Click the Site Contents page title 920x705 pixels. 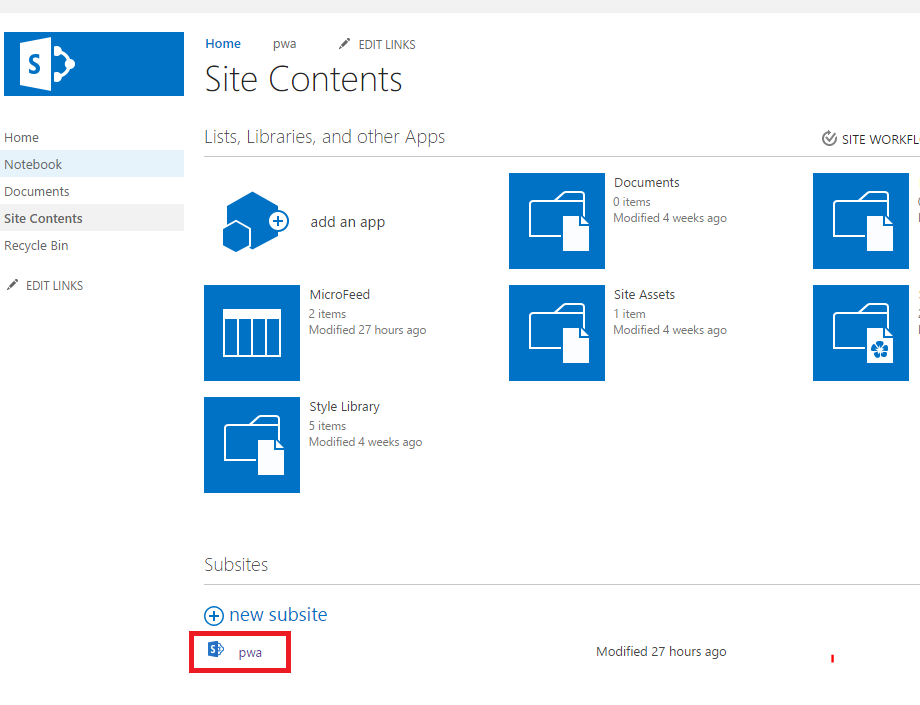click(x=303, y=79)
